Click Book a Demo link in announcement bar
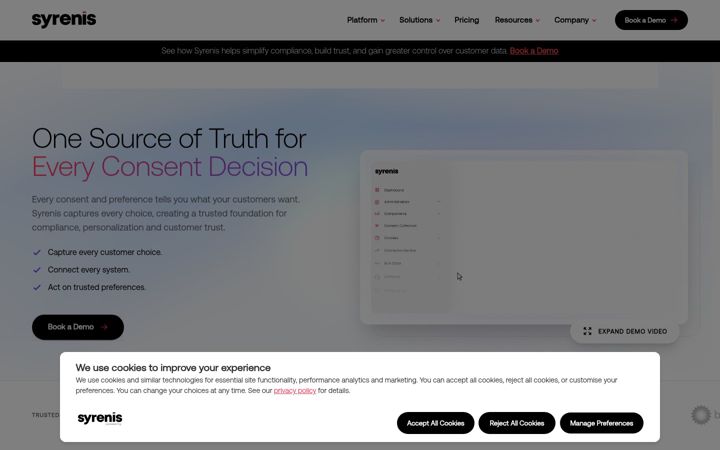Viewport: 720px width, 450px height. 534,51
